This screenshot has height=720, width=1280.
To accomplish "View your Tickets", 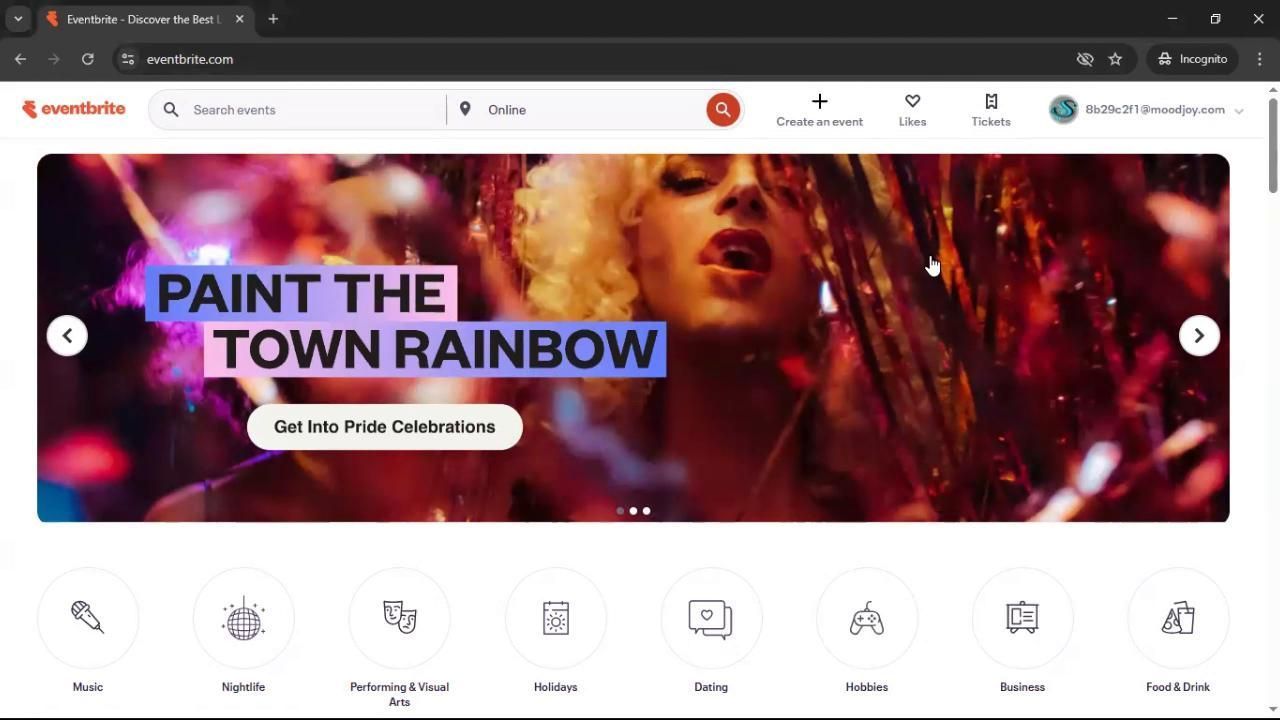I will pyautogui.click(x=990, y=109).
